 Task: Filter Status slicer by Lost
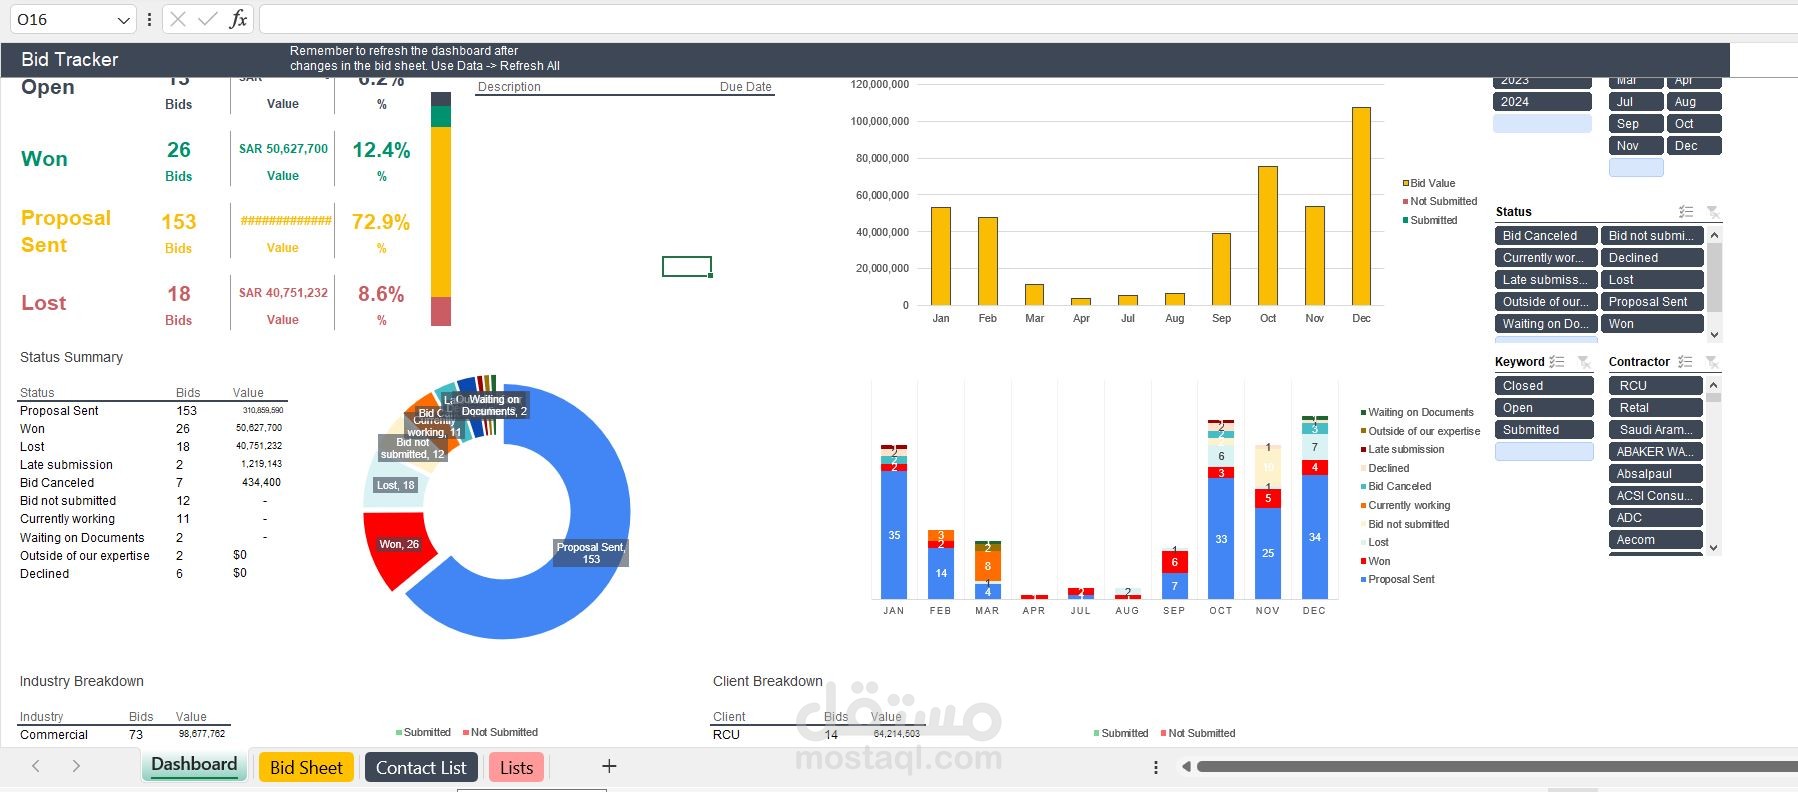coord(1652,280)
